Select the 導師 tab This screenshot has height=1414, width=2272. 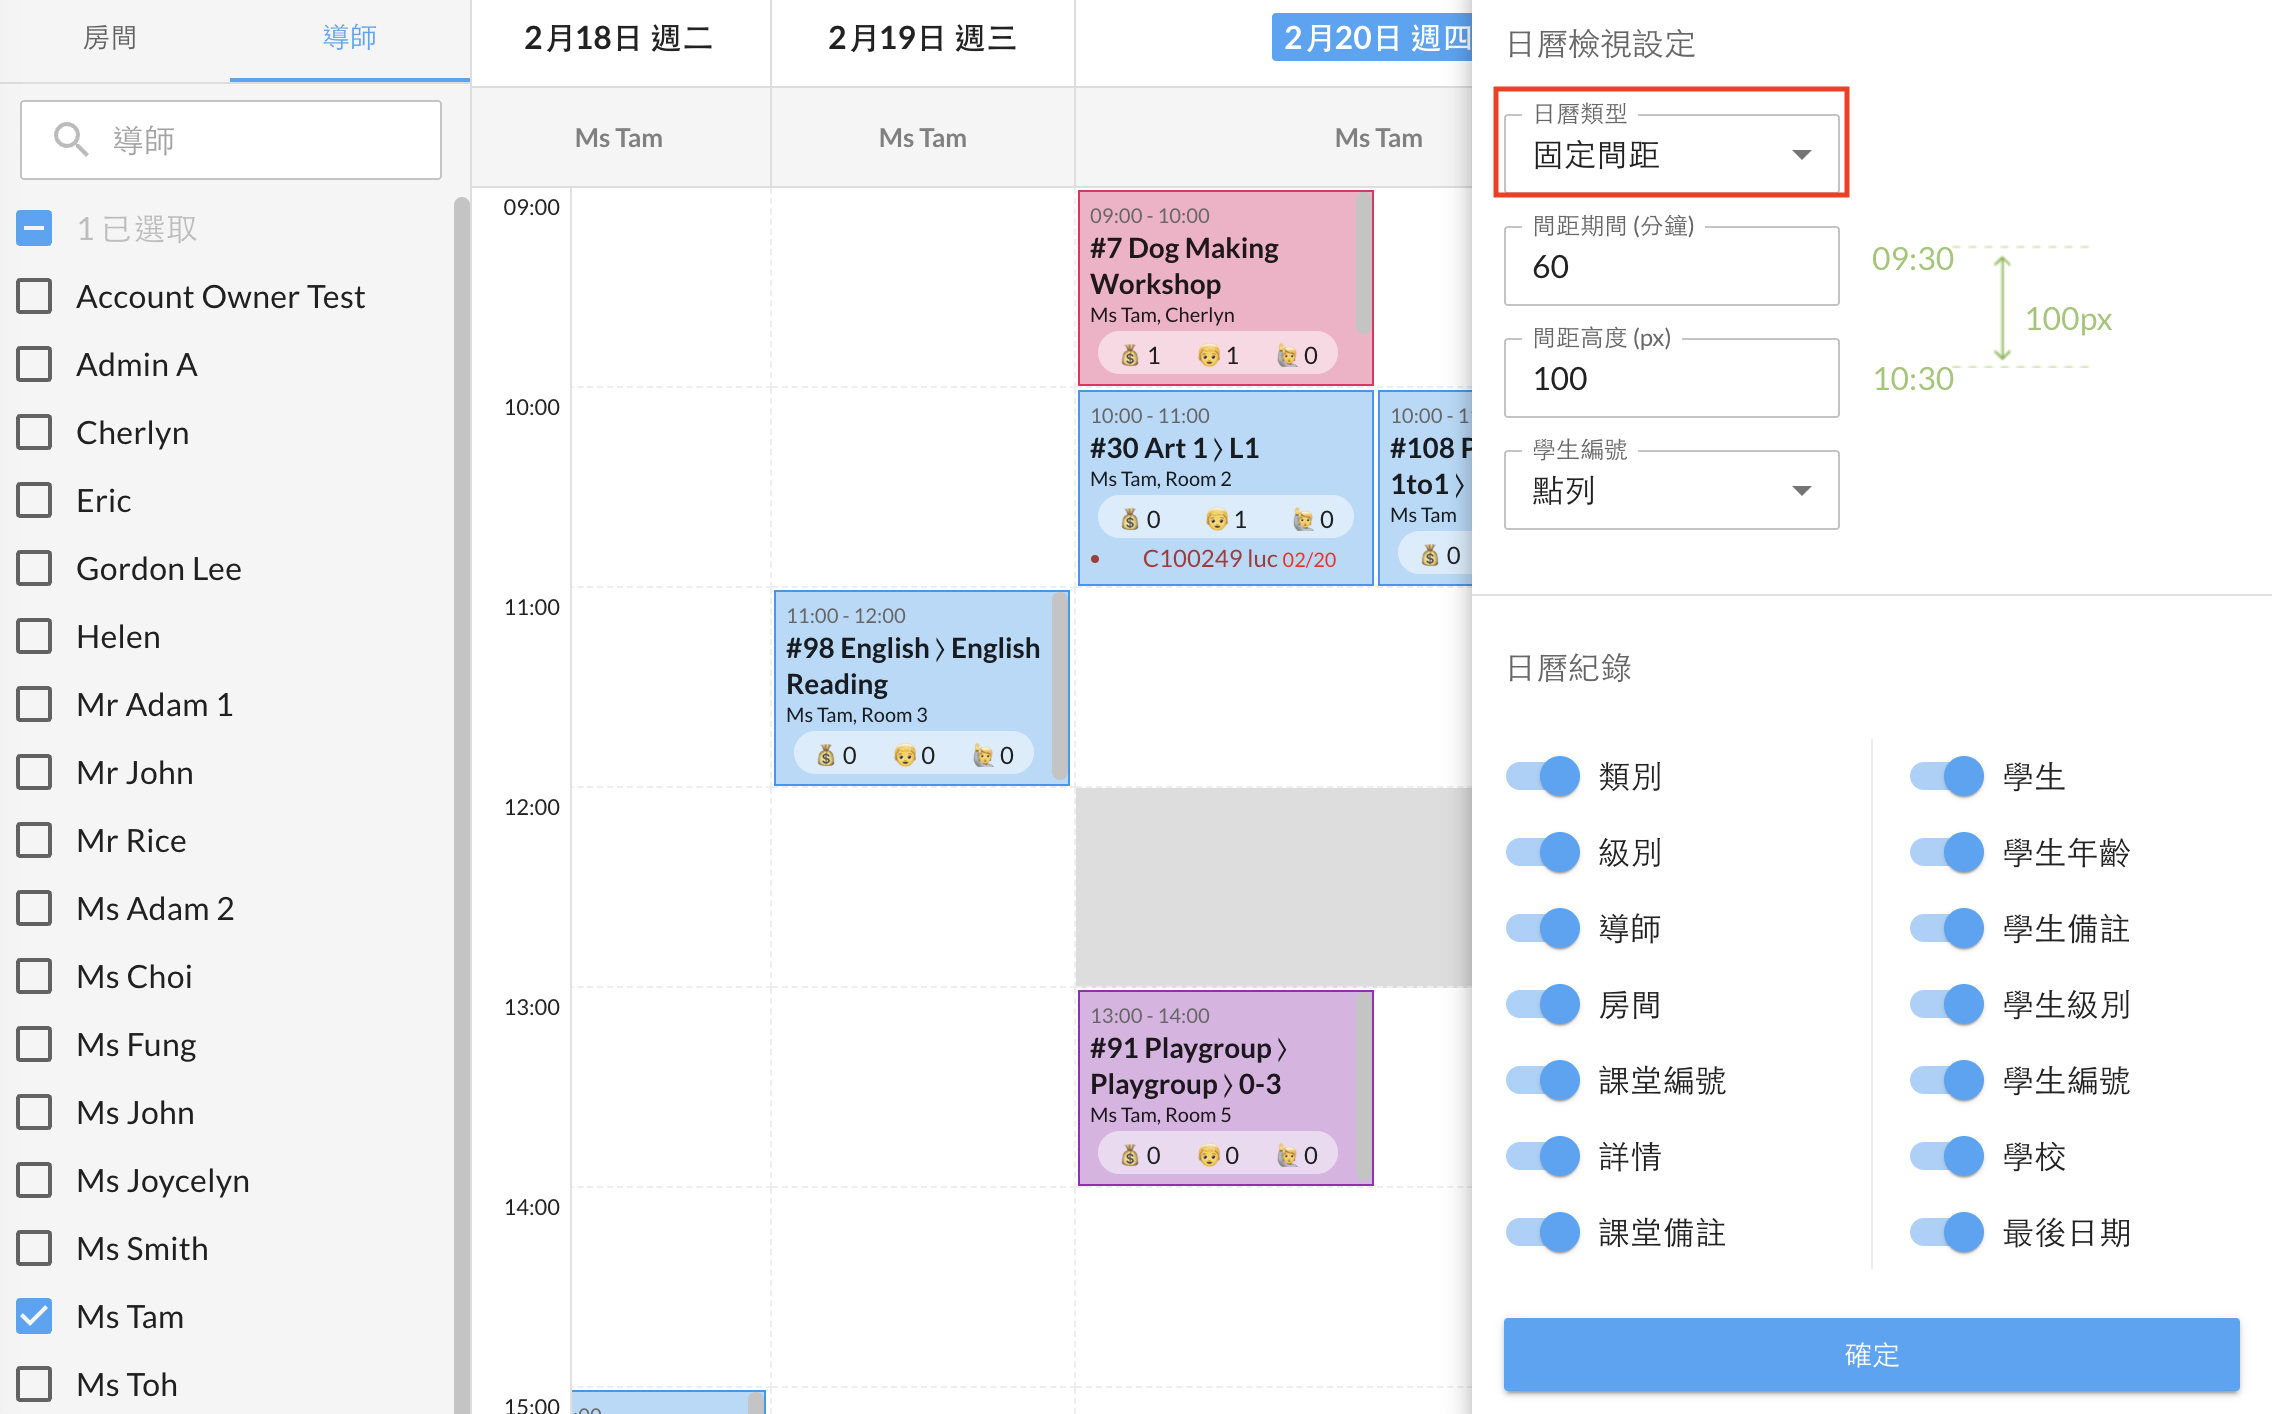pyautogui.click(x=349, y=38)
